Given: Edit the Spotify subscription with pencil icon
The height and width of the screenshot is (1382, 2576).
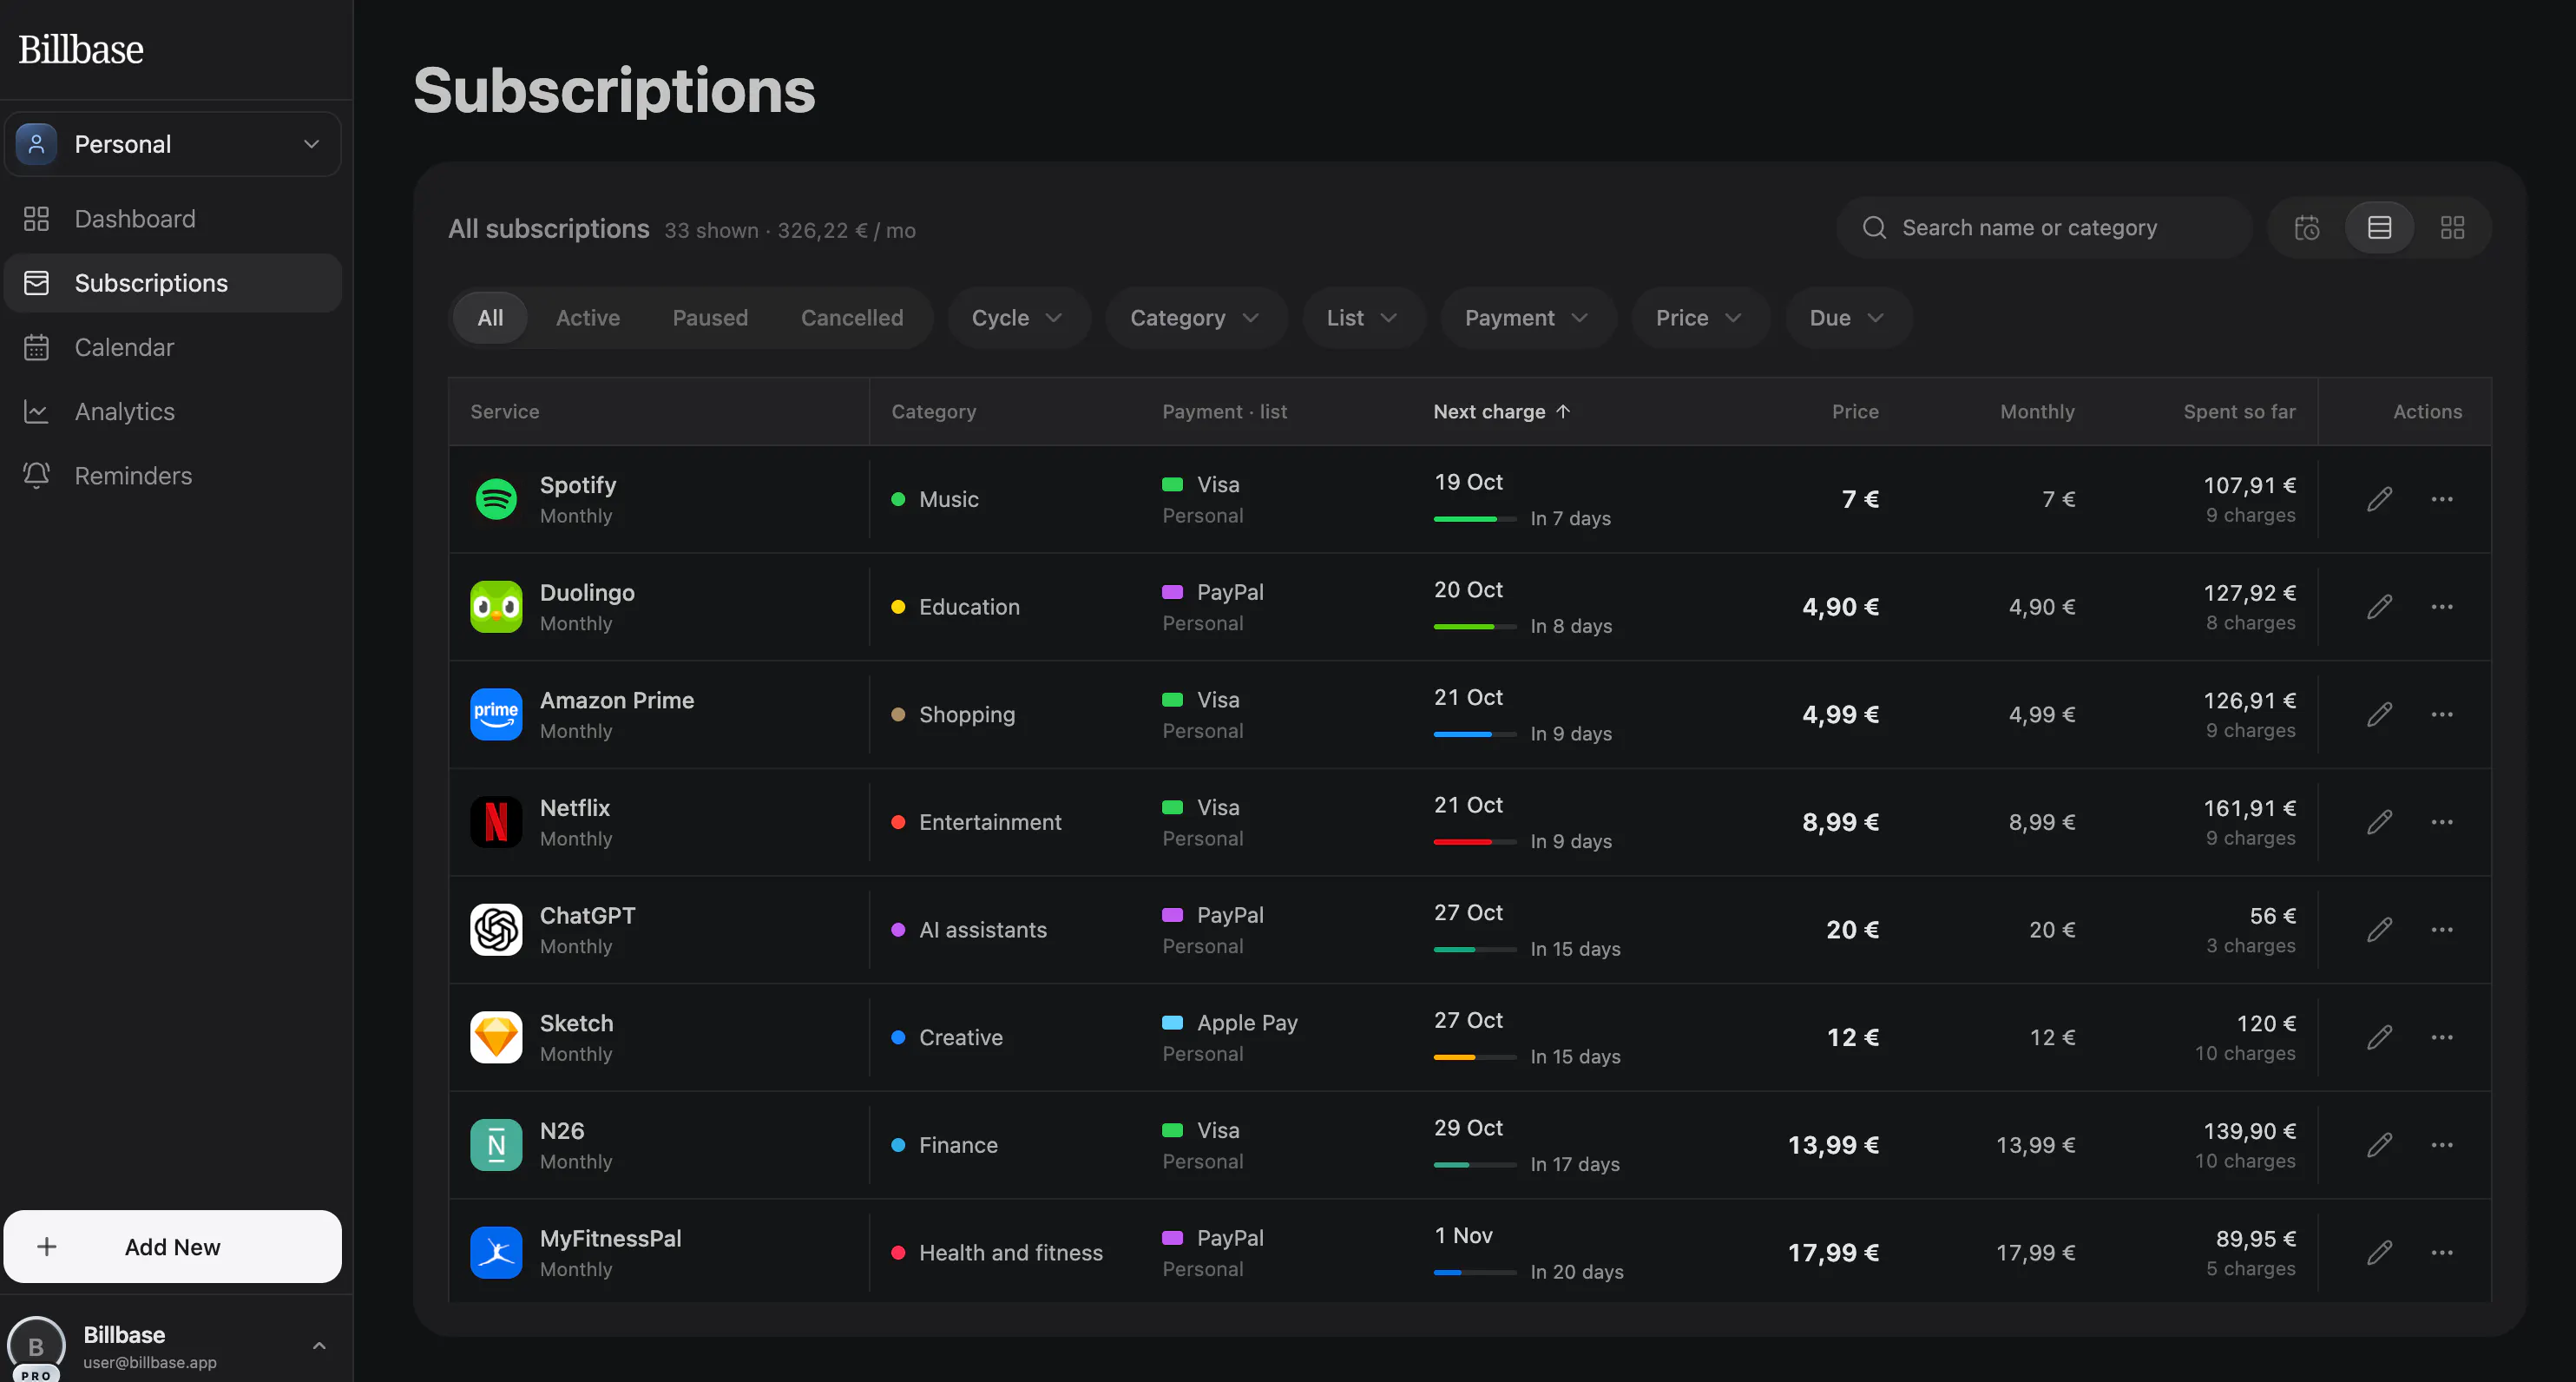Looking at the screenshot, I should coord(2380,499).
